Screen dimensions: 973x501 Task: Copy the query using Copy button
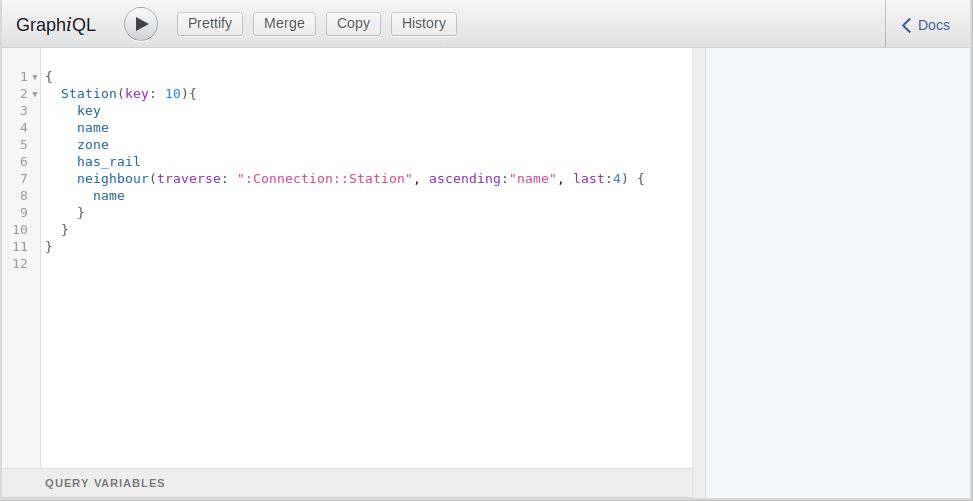click(x=353, y=23)
